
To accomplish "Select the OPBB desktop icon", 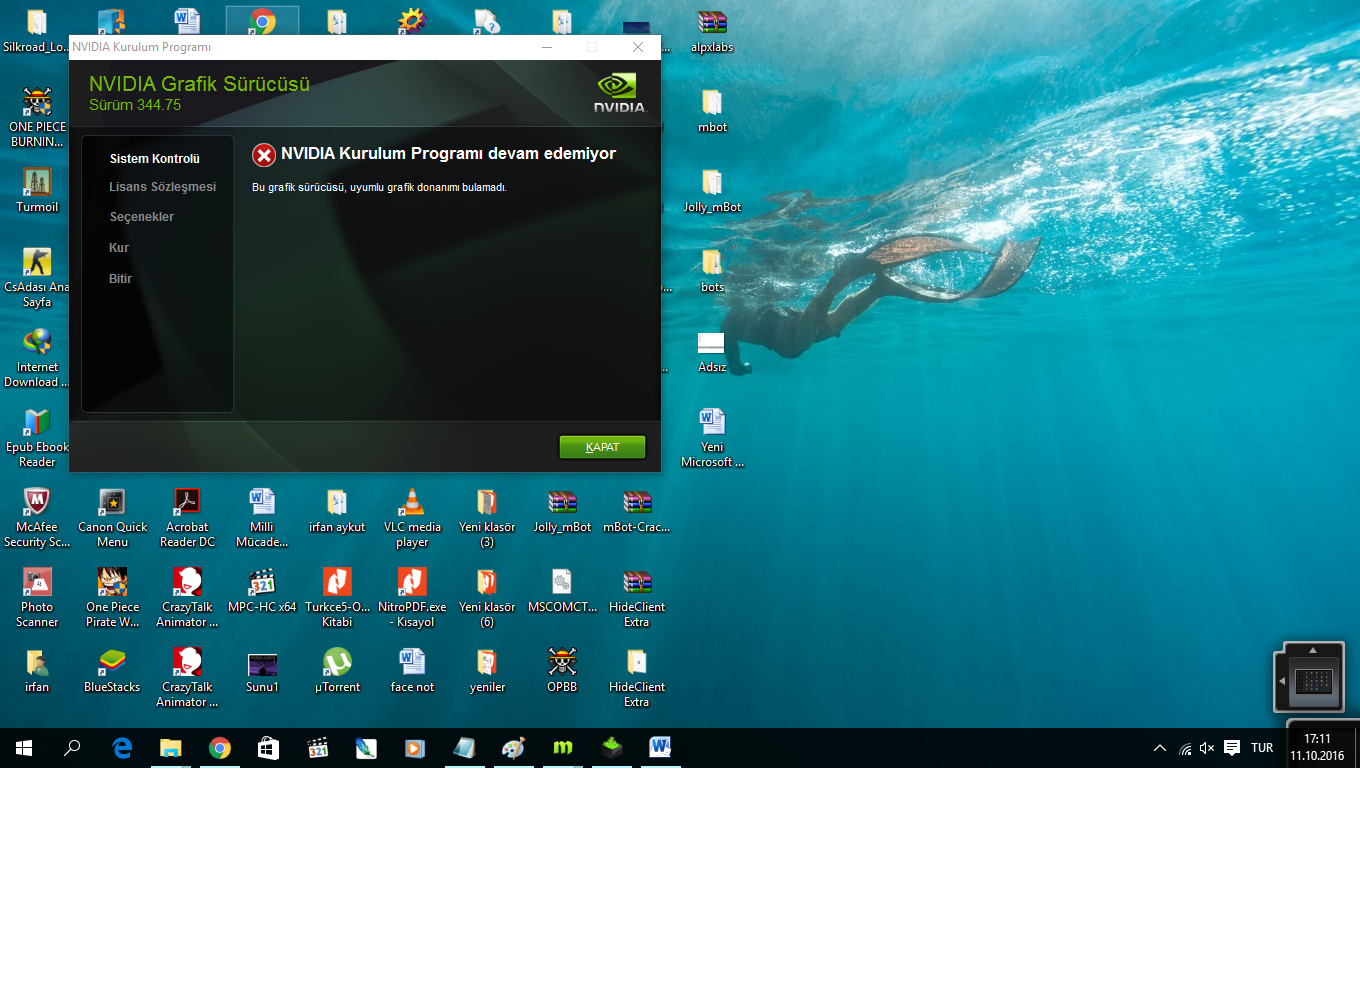I will pos(562,670).
